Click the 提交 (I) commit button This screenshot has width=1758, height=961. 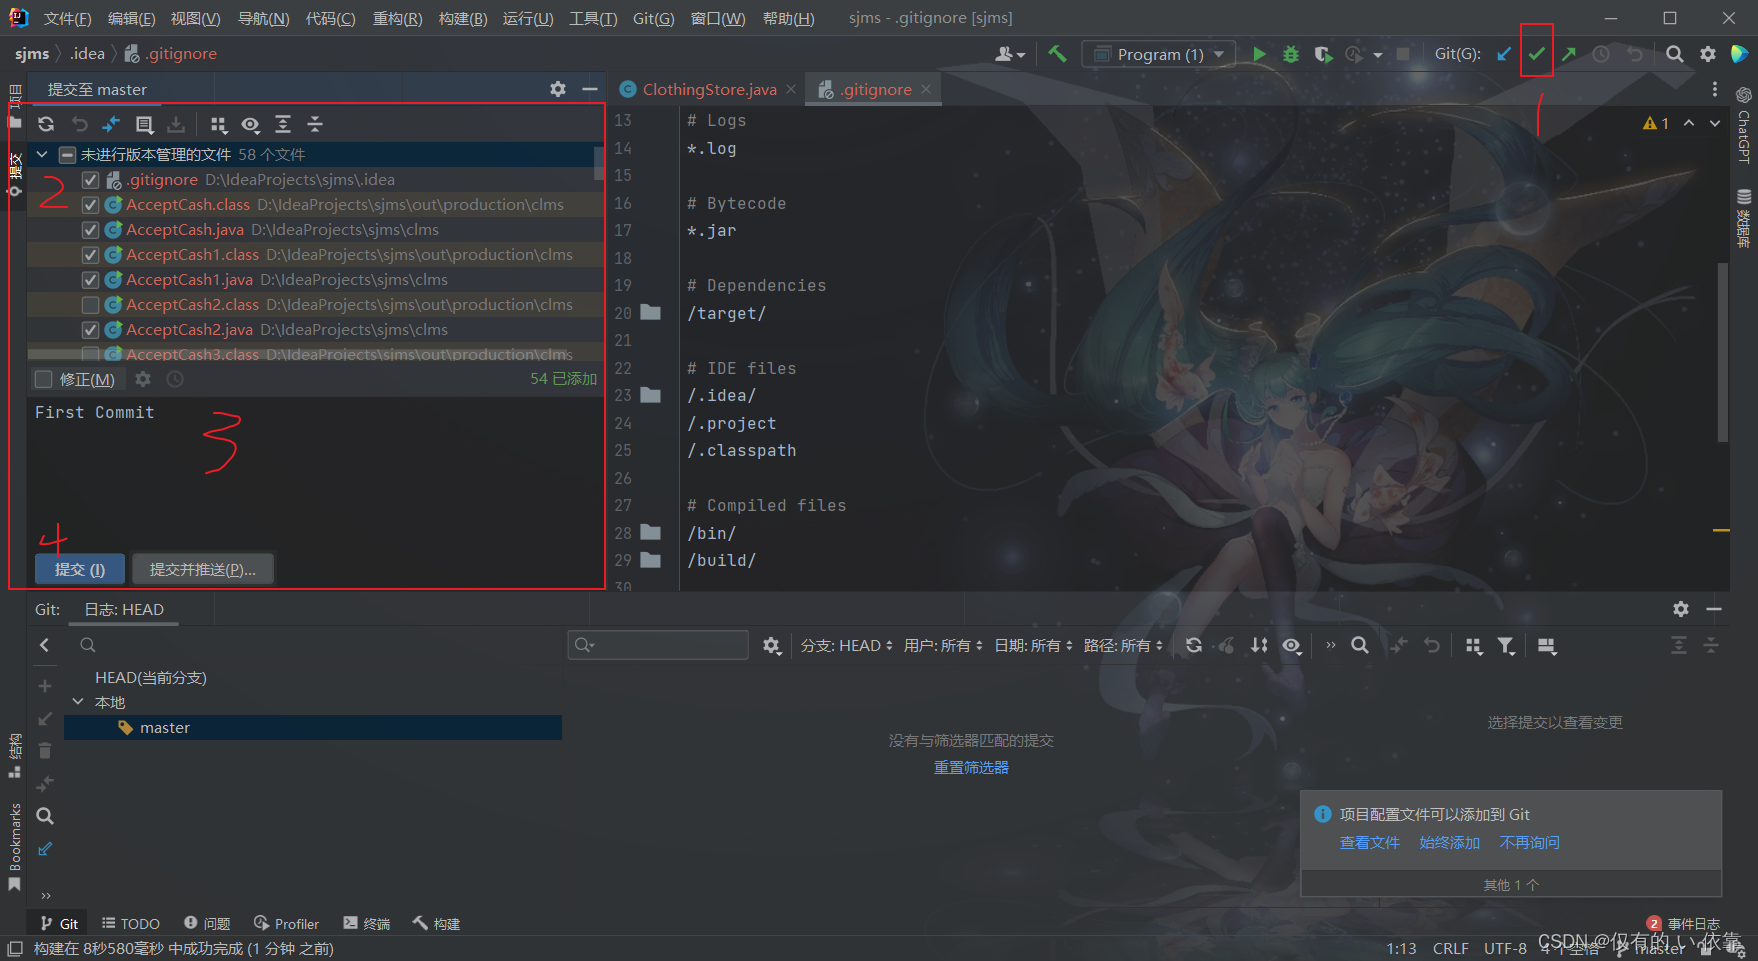(80, 569)
